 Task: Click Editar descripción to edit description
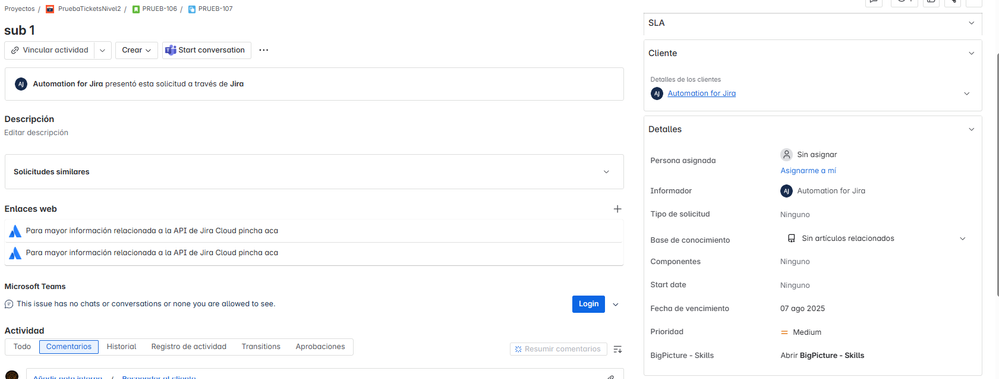(x=36, y=133)
